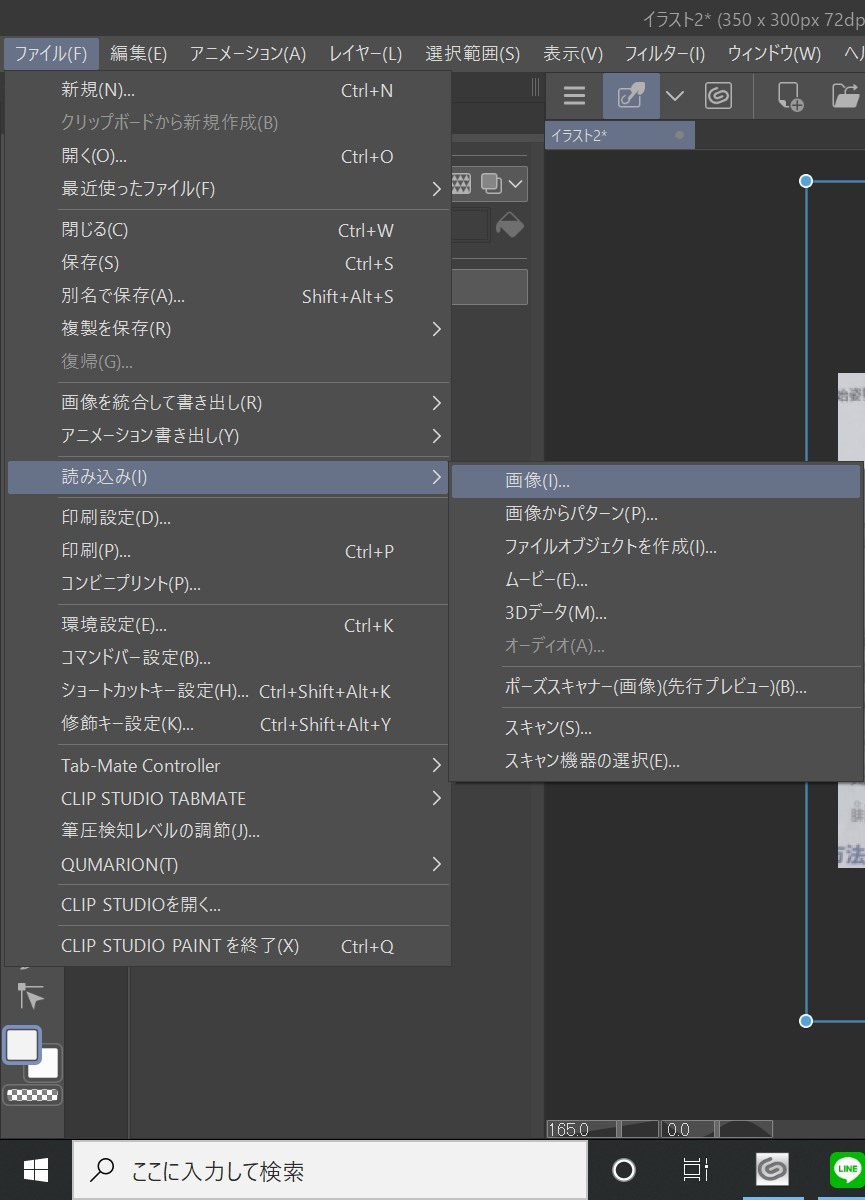The image size is (865, 1200).
Task: Choose 3Dデータ(M)... in the import submenu
Action: [x=656, y=613]
